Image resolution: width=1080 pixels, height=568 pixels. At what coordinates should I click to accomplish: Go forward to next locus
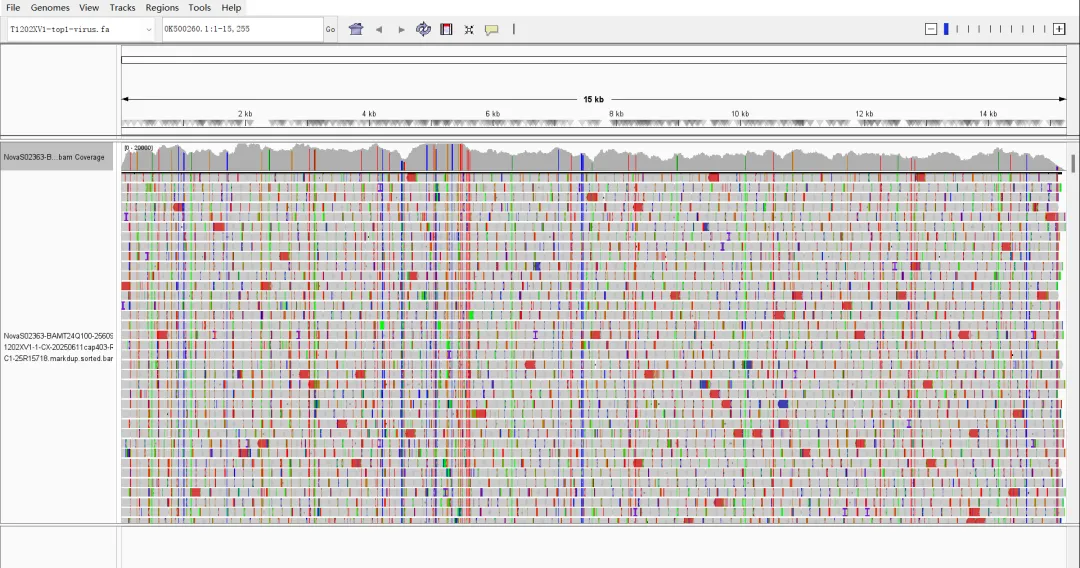pyautogui.click(x=401, y=29)
